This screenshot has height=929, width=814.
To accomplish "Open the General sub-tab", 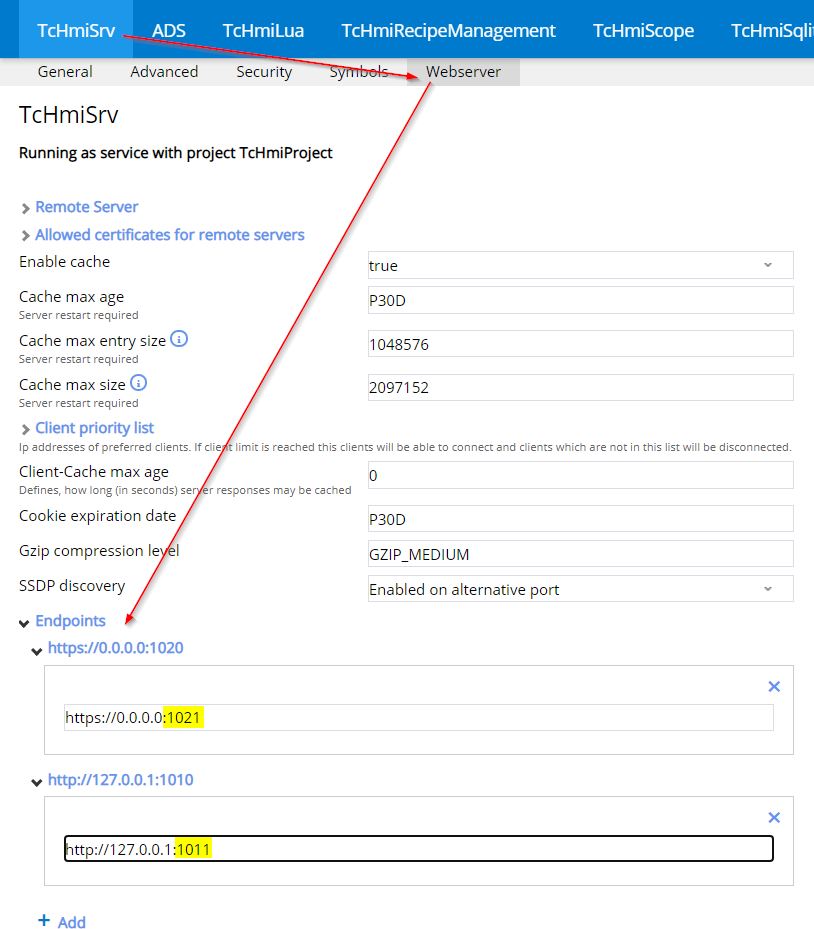I will tap(65, 72).
